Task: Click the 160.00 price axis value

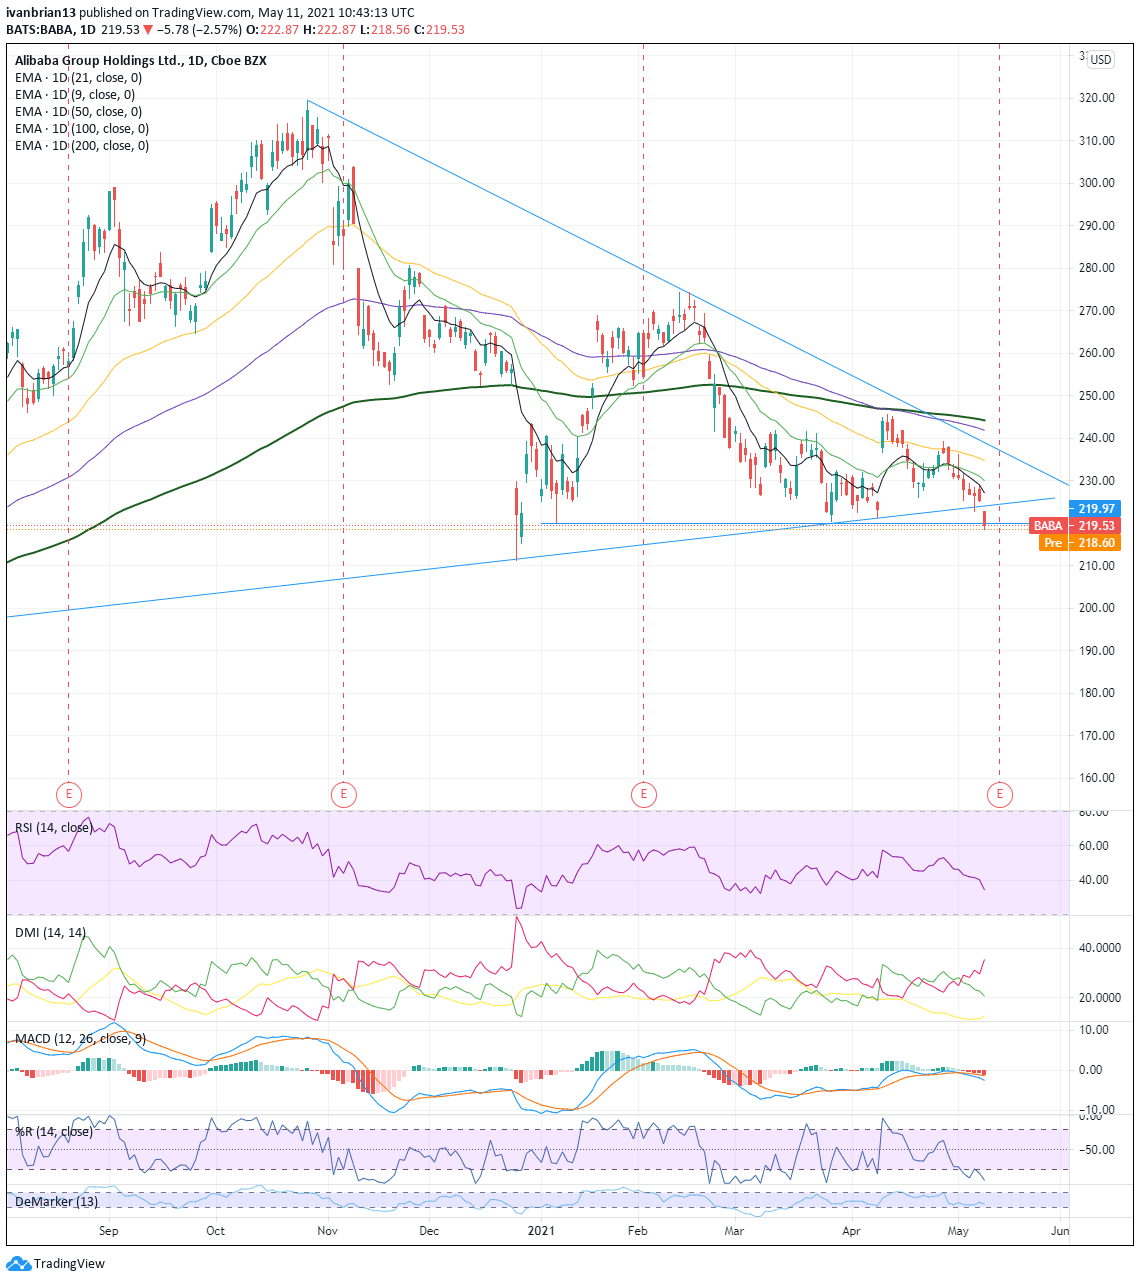Action: click(1097, 778)
